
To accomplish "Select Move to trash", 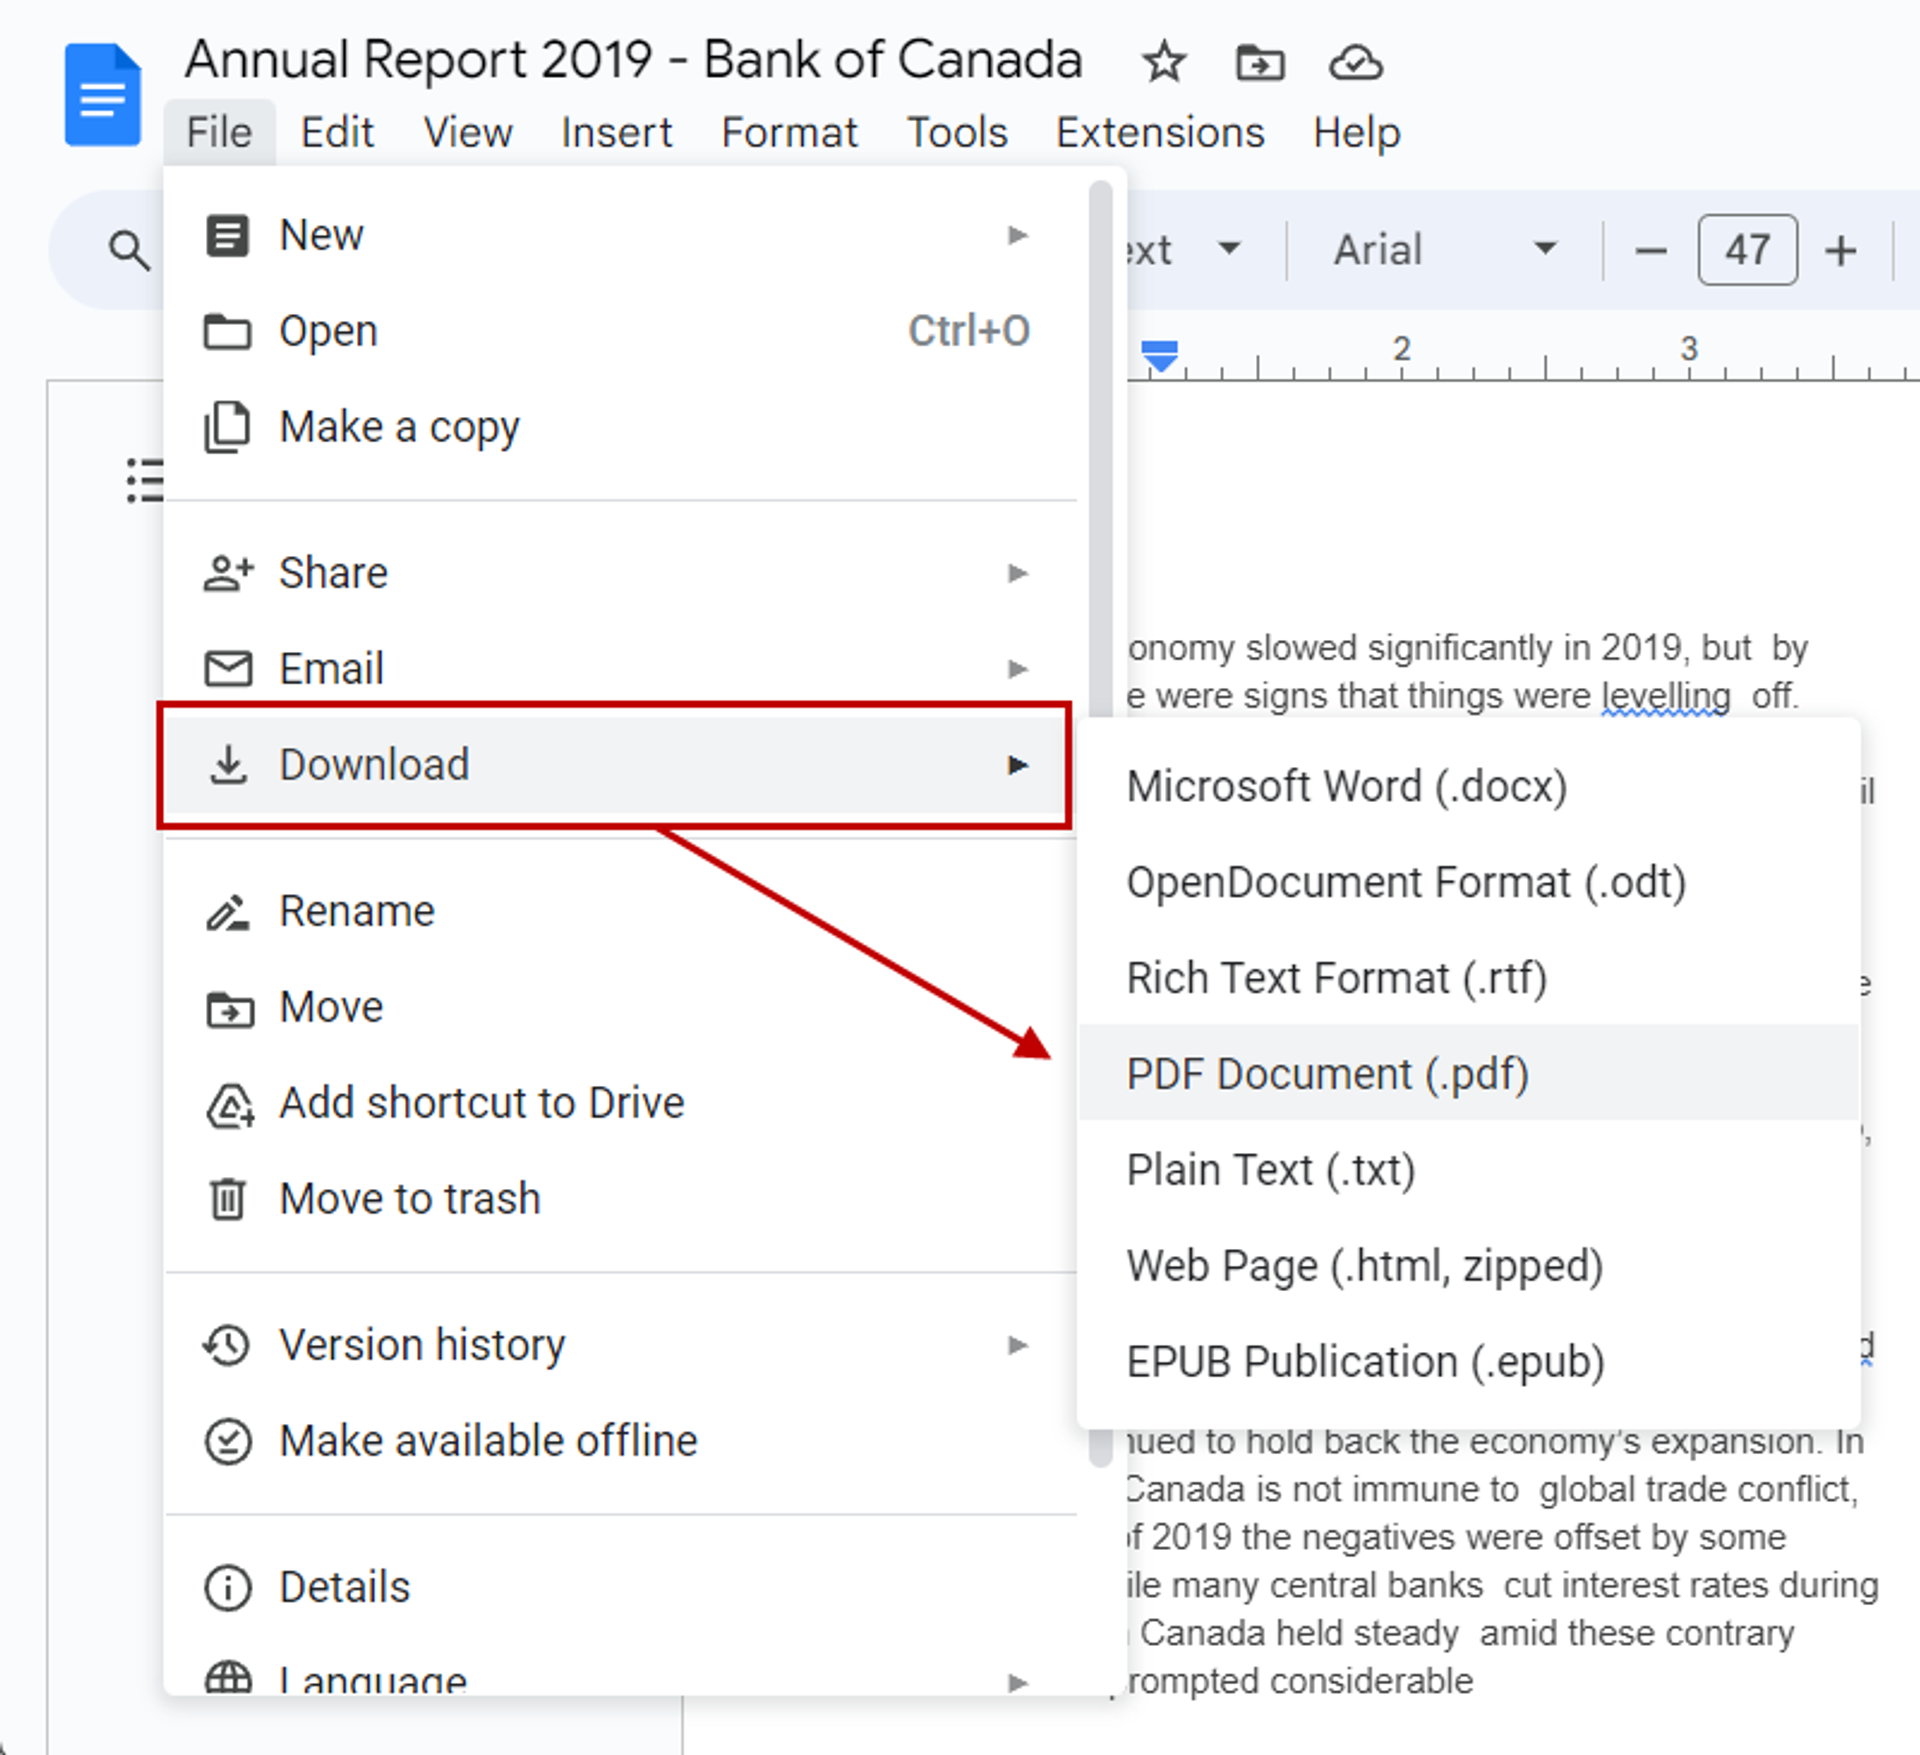I will (620, 1199).
